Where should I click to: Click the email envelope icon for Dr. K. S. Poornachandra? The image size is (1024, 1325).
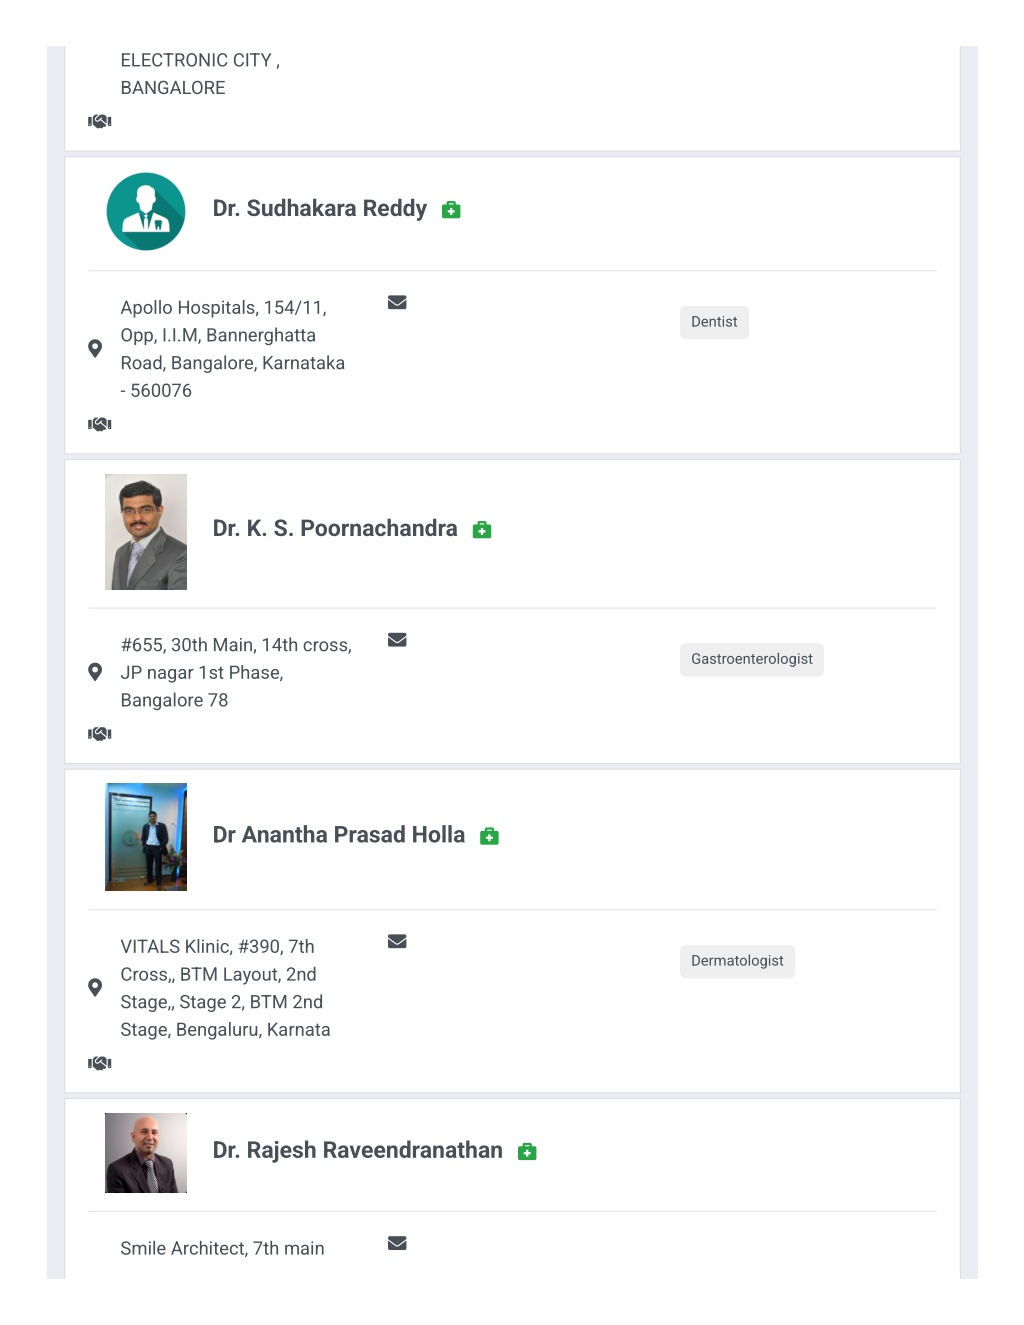click(397, 640)
